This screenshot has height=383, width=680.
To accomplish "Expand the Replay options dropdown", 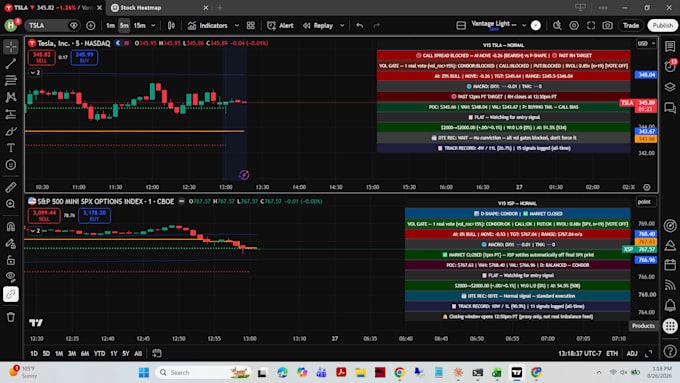I will tap(342, 26).
